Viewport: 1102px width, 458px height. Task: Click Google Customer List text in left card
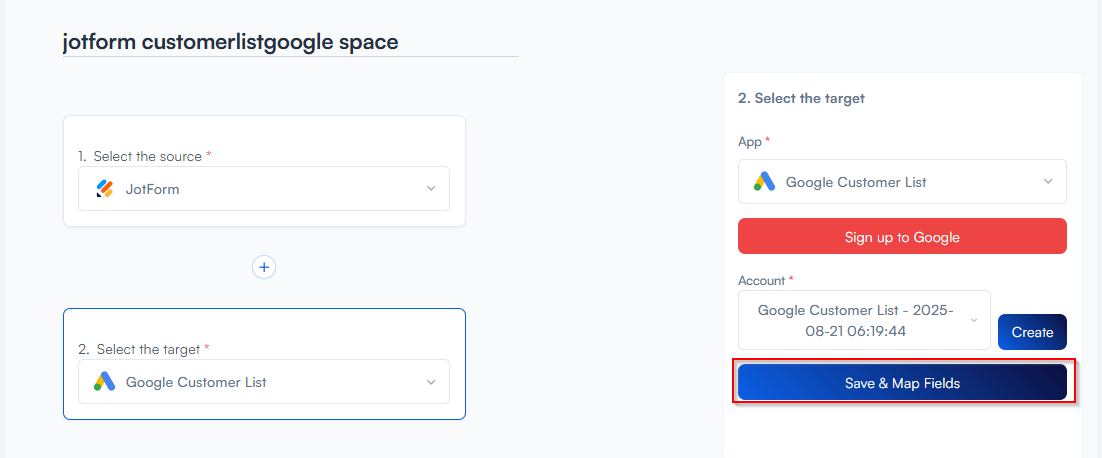(196, 382)
